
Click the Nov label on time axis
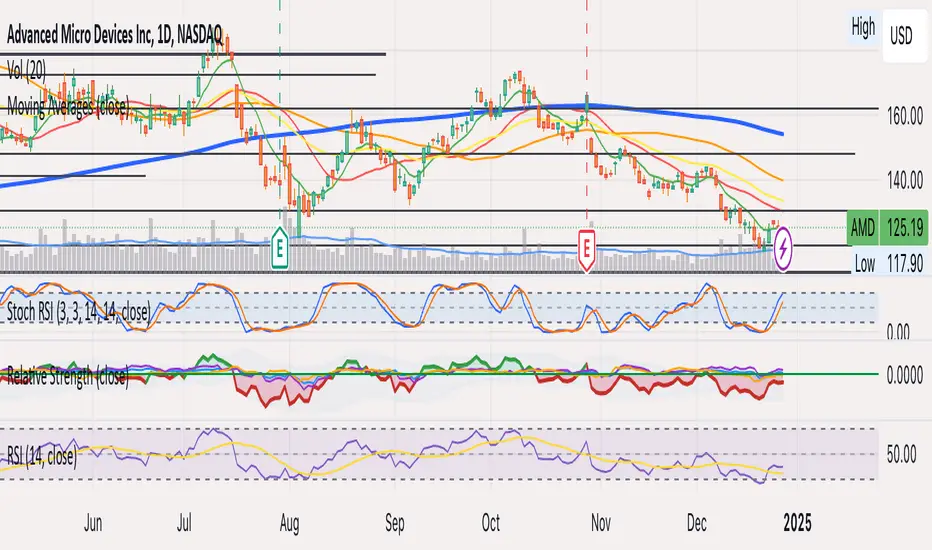600,523
